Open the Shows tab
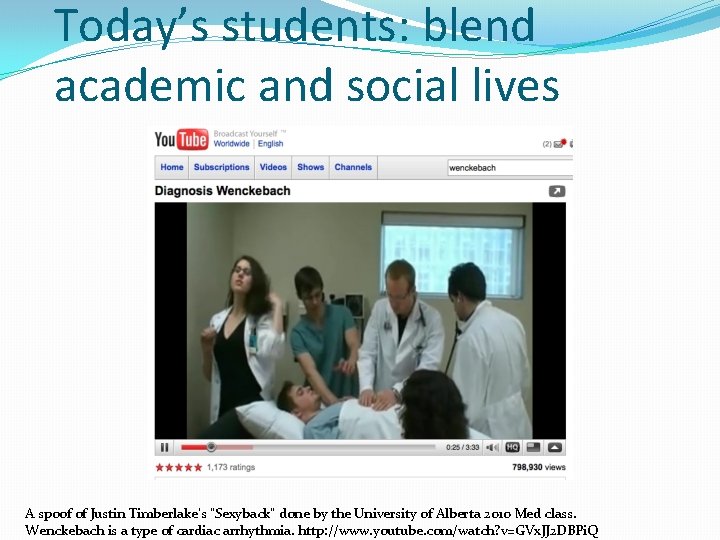The width and height of the screenshot is (720, 540). pos(310,167)
